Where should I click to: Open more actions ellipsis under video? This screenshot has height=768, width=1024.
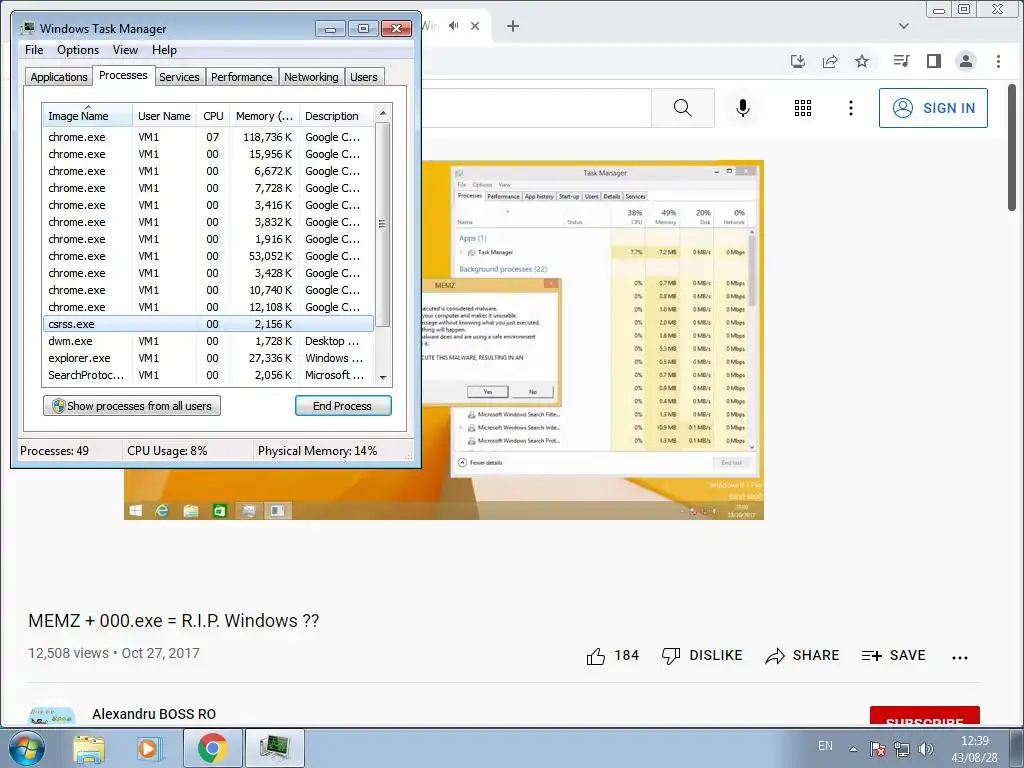pos(960,657)
